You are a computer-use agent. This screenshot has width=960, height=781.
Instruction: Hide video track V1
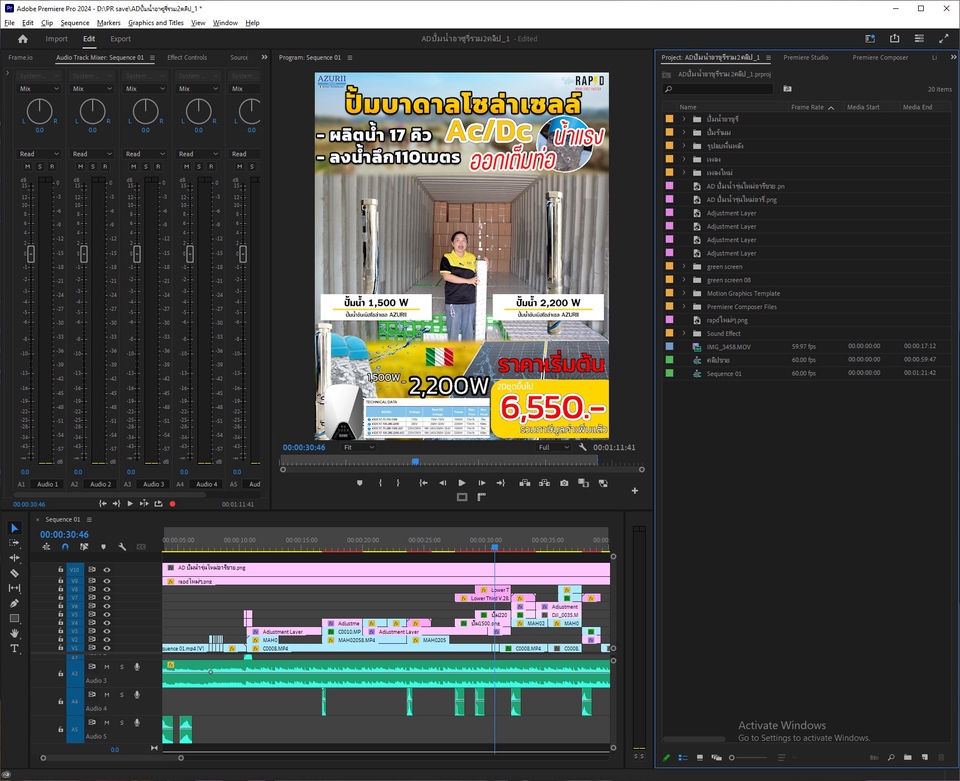tap(107, 648)
